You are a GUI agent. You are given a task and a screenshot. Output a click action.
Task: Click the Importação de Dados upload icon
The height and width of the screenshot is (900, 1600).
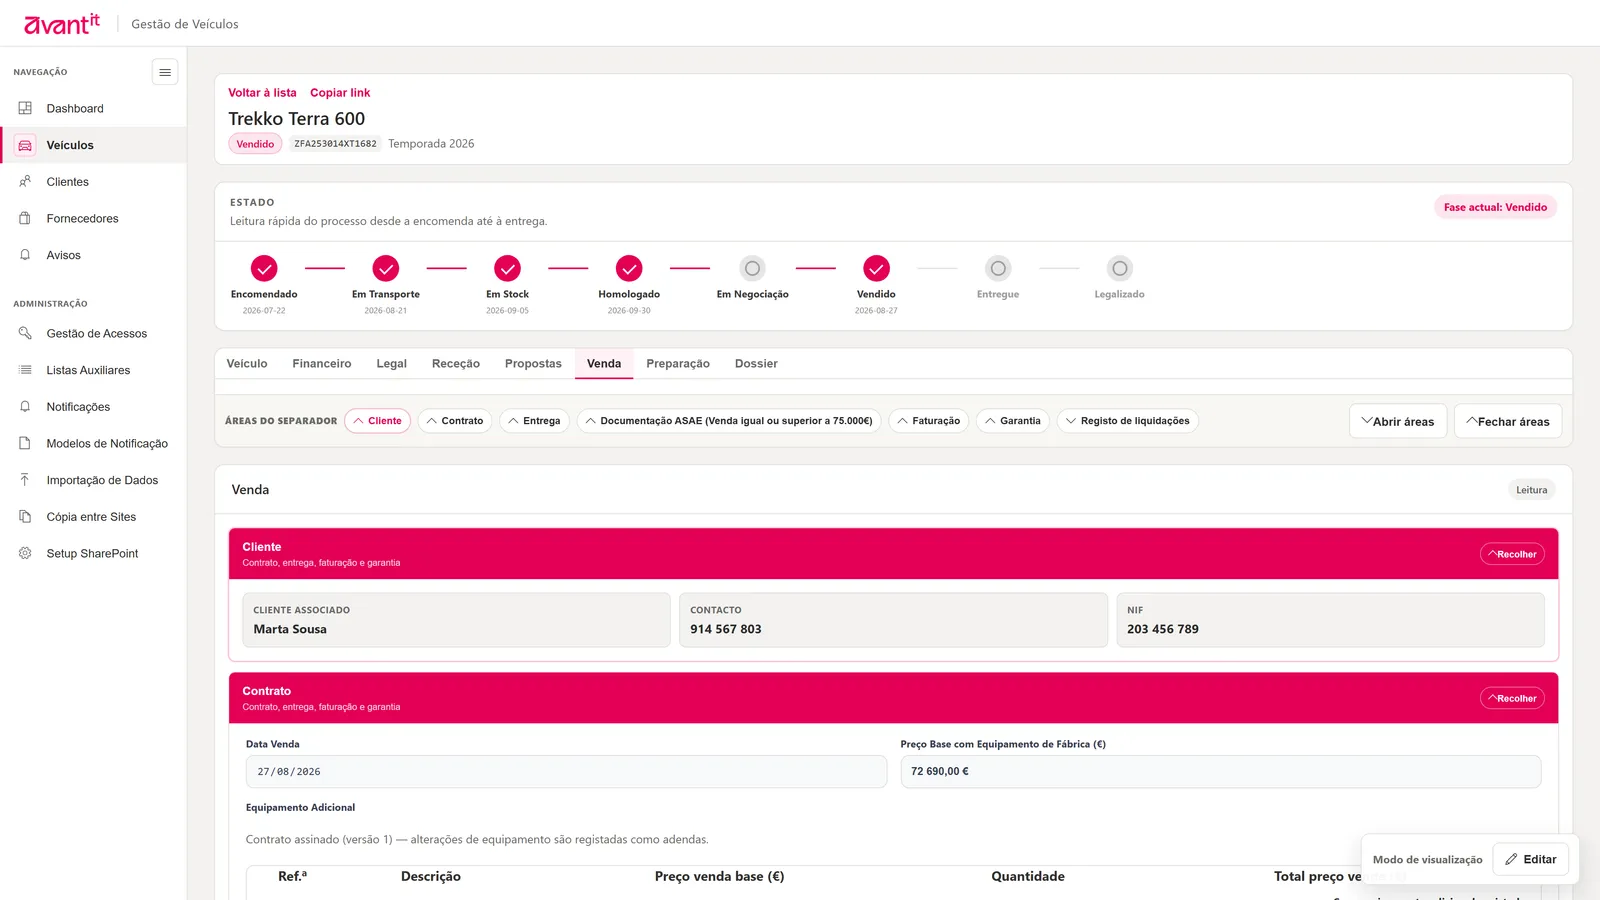(x=25, y=480)
